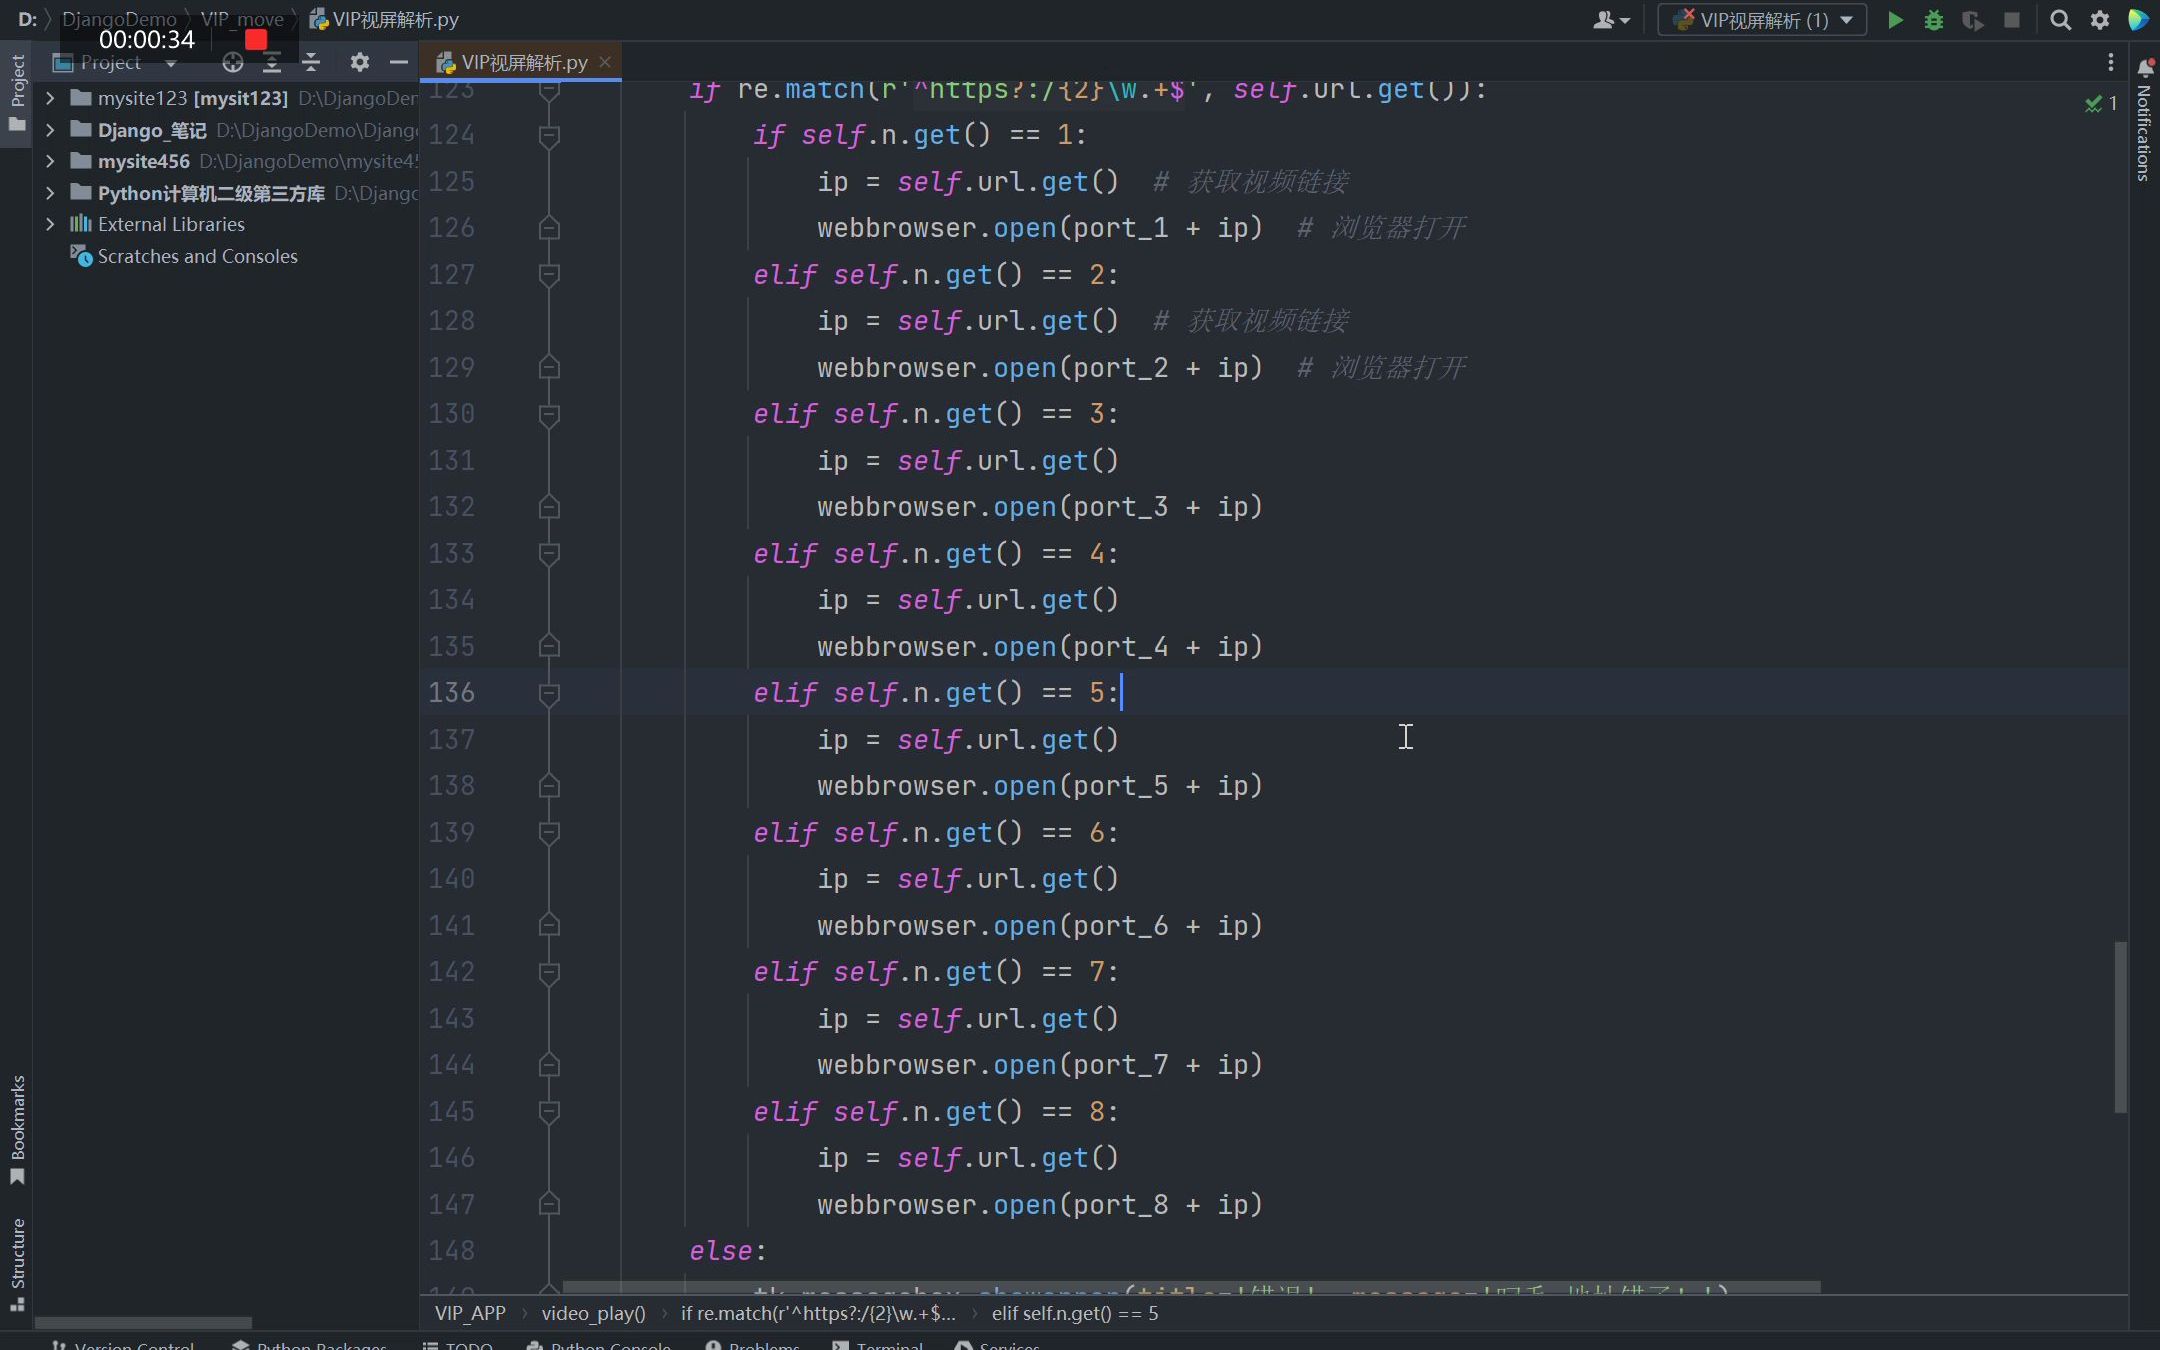The image size is (2160, 1350).
Task: Fold the elif block at line 136
Action: click(x=549, y=693)
